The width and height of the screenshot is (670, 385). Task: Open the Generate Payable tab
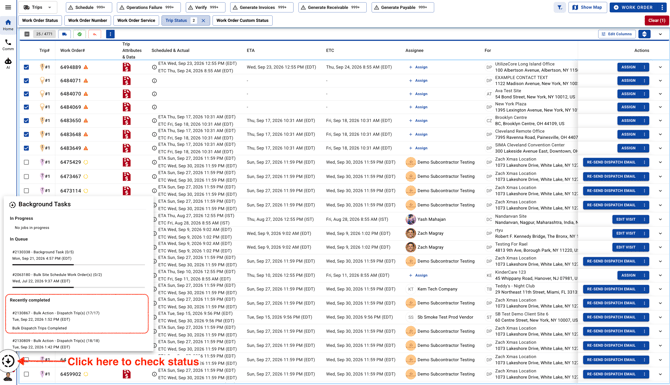coord(403,7)
